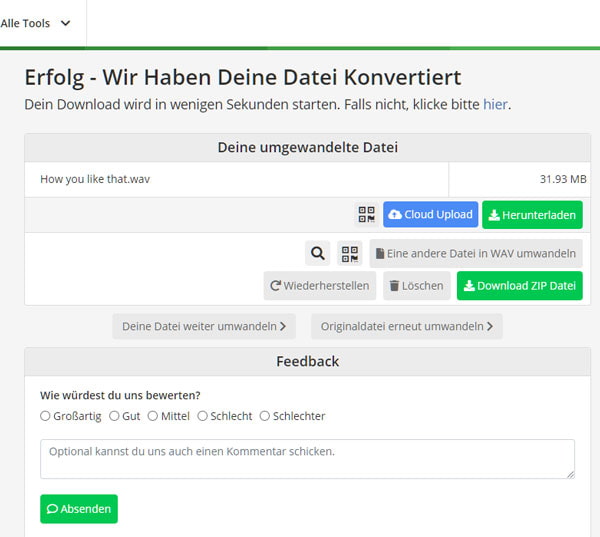Click the file size '31.93 MB'
This screenshot has height=537, width=600.
click(x=563, y=179)
